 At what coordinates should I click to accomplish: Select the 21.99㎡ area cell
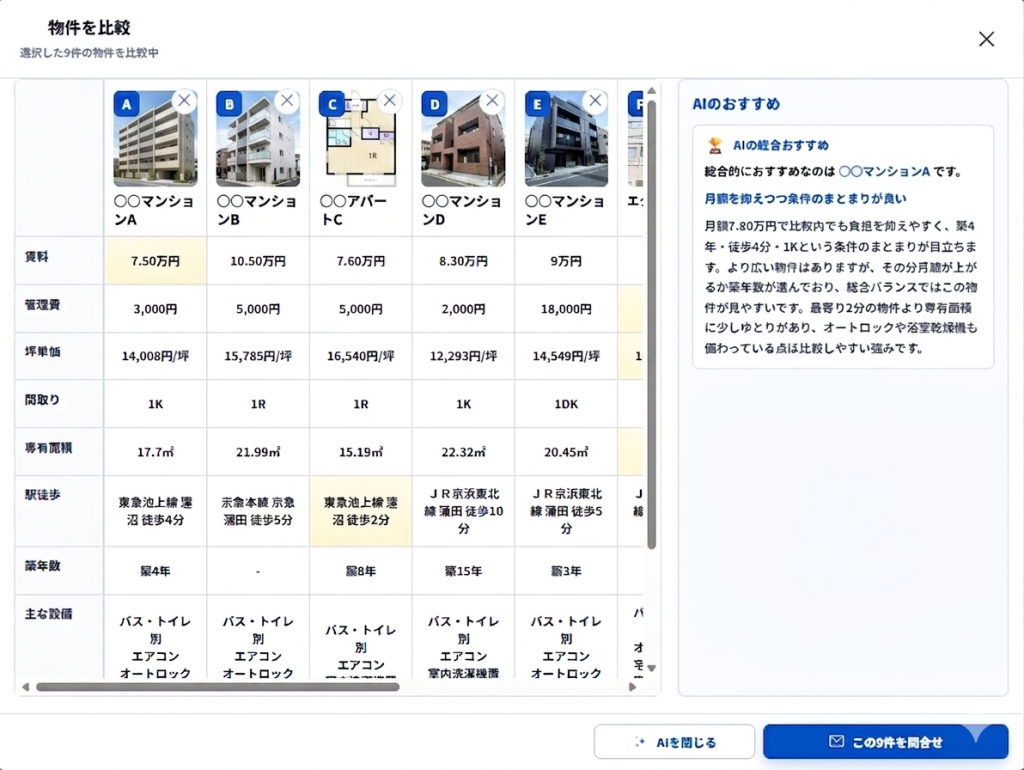[258, 451]
